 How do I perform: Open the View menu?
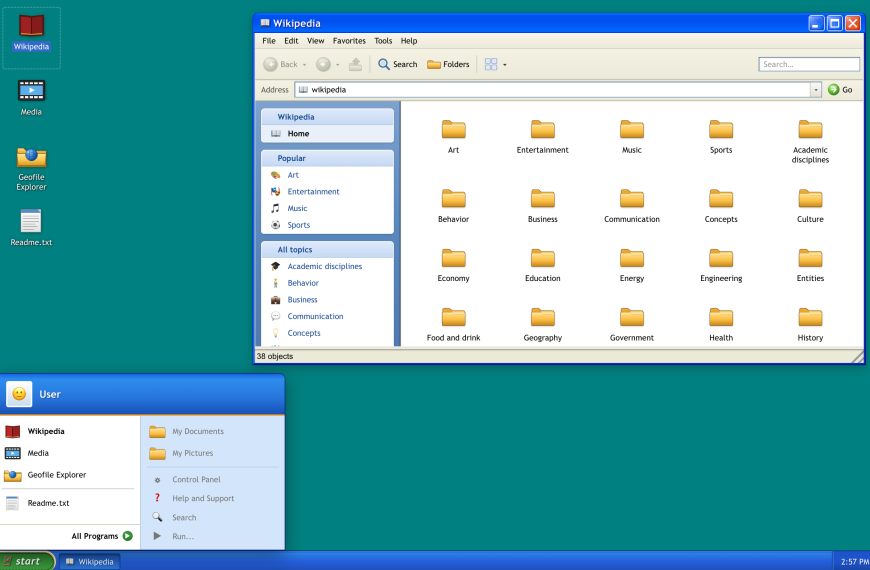[x=316, y=41]
